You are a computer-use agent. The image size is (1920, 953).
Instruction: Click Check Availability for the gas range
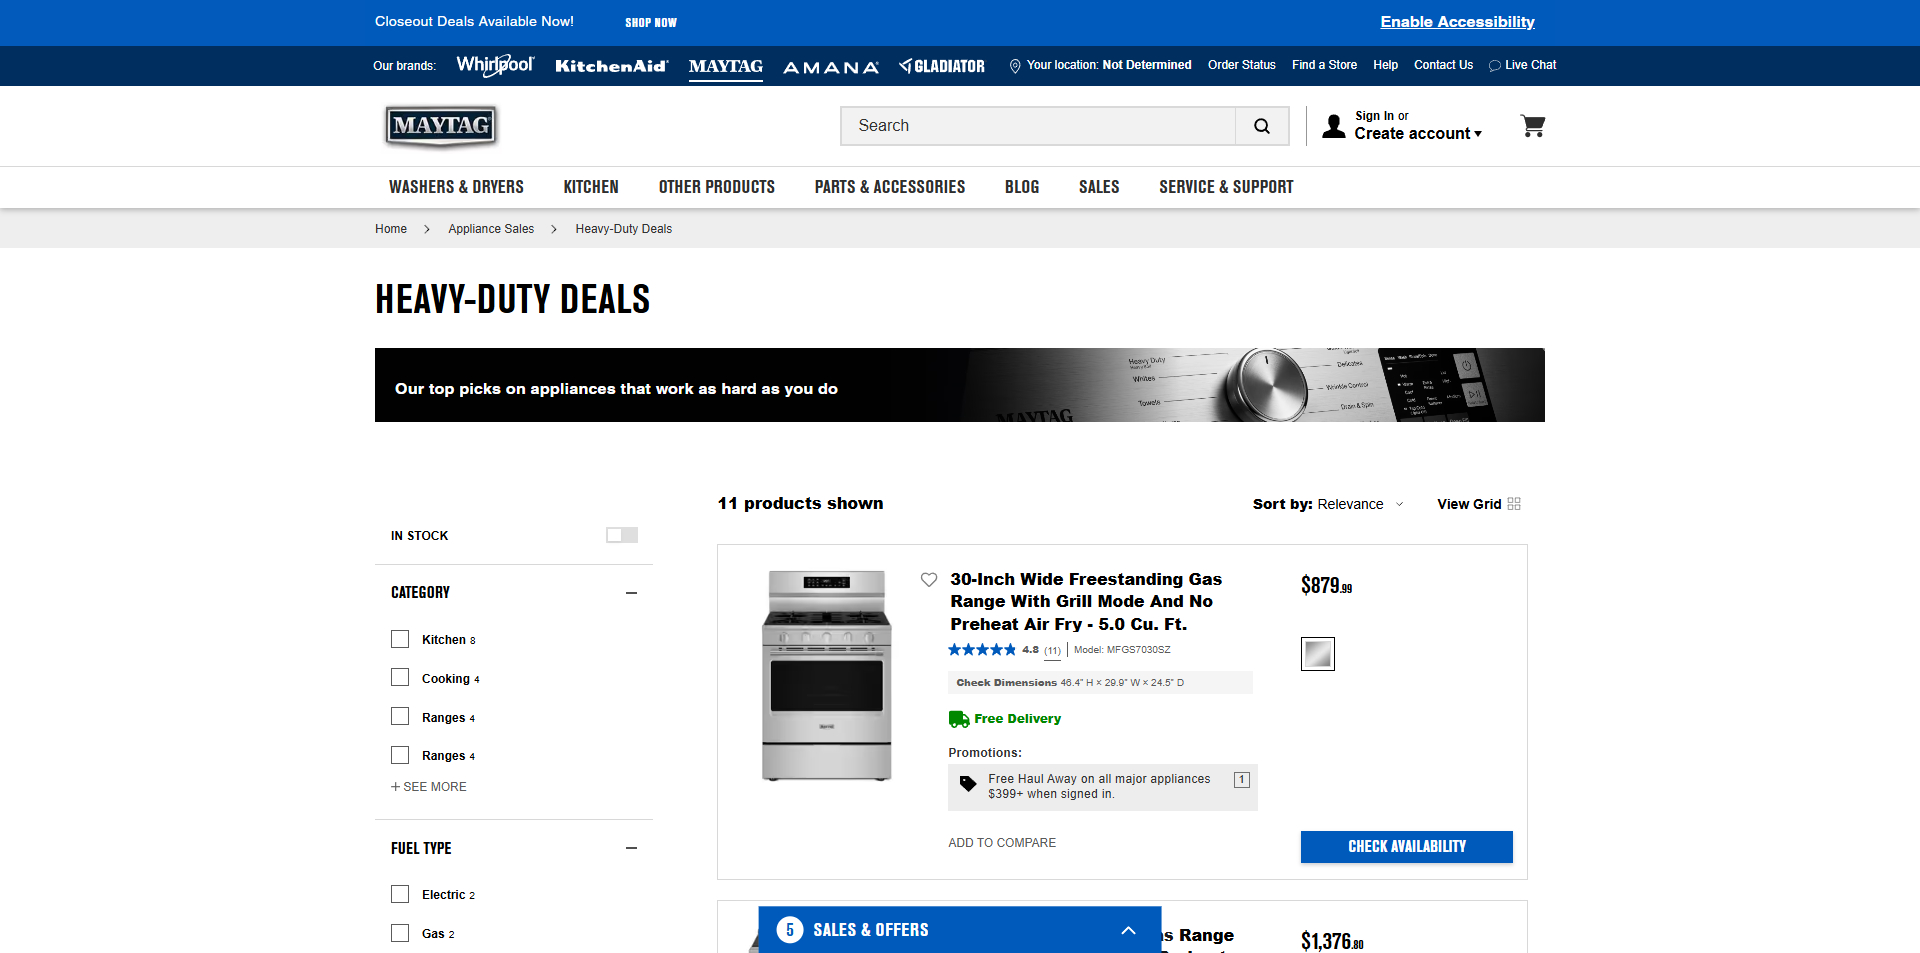click(x=1406, y=846)
